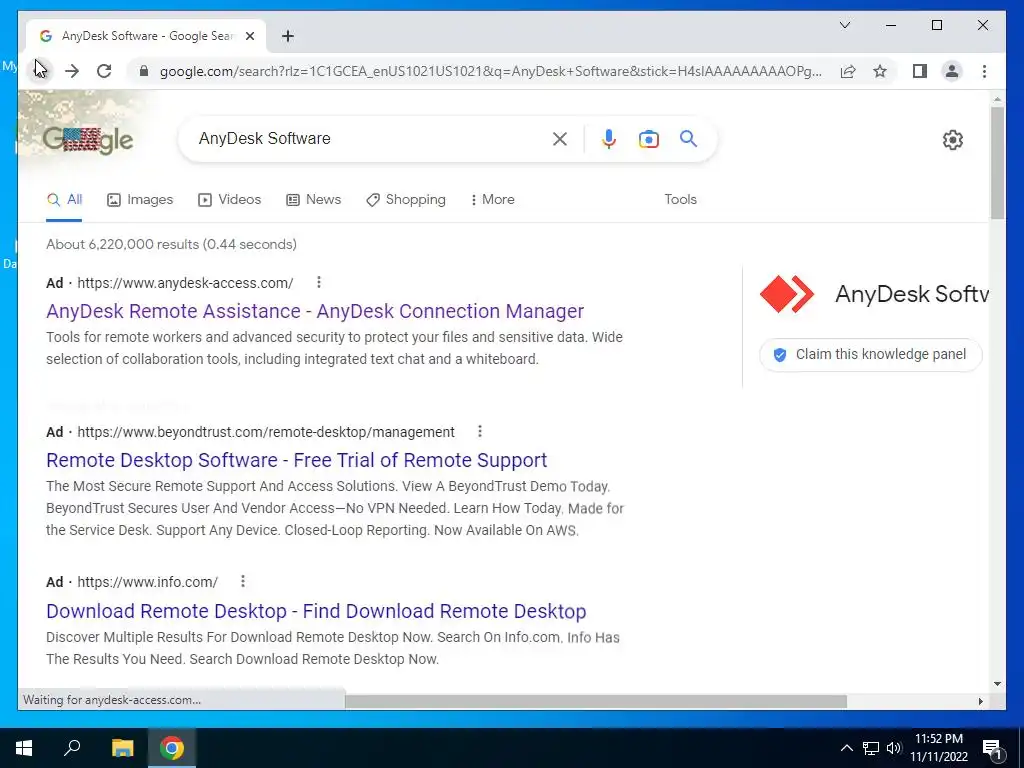Go forward with the forward arrow
The image size is (1024, 768).
coord(72,71)
